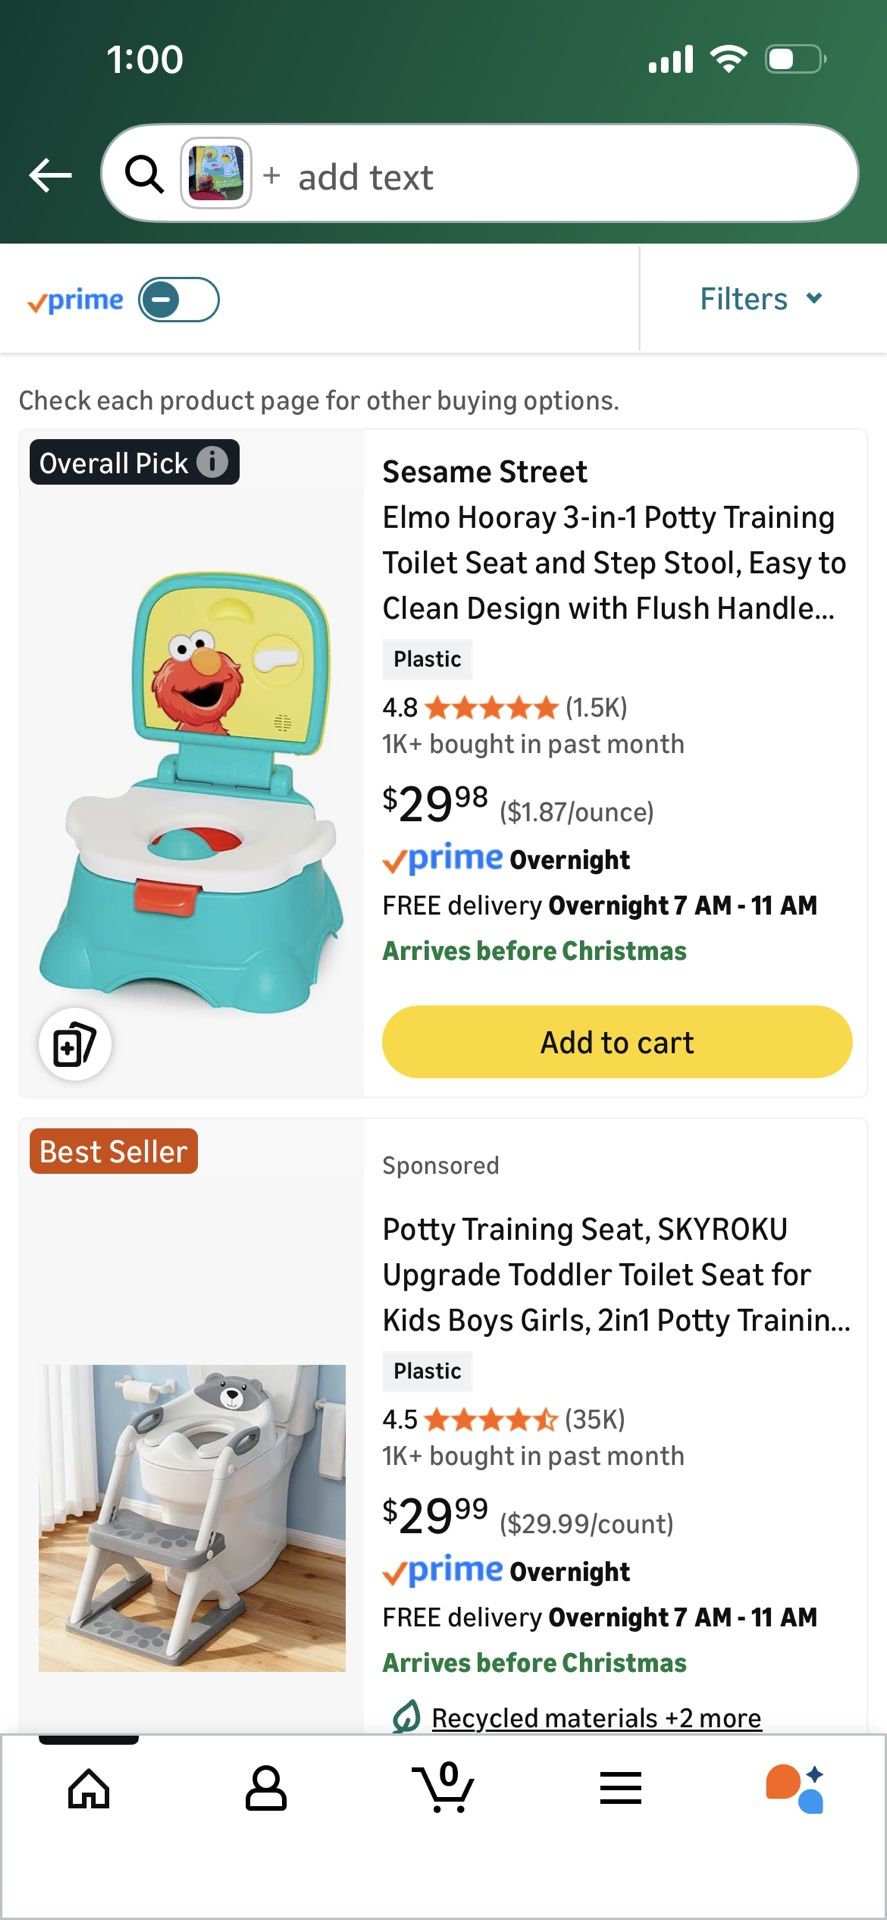Tap the Plastic tag on SKYROKU listing

[x=427, y=1371]
